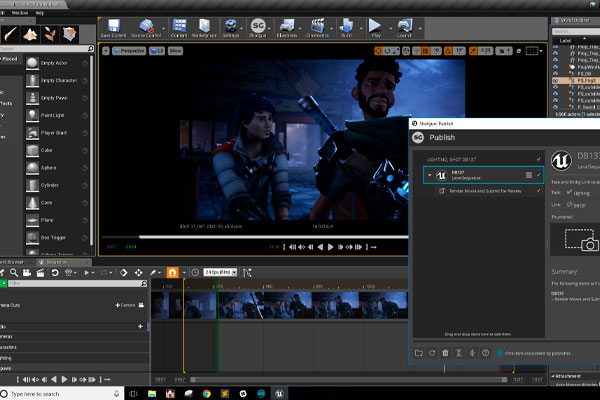Viewport: 600px width, 400px height.
Task: Click the Publish dialog help question icon
Action: click(486, 353)
